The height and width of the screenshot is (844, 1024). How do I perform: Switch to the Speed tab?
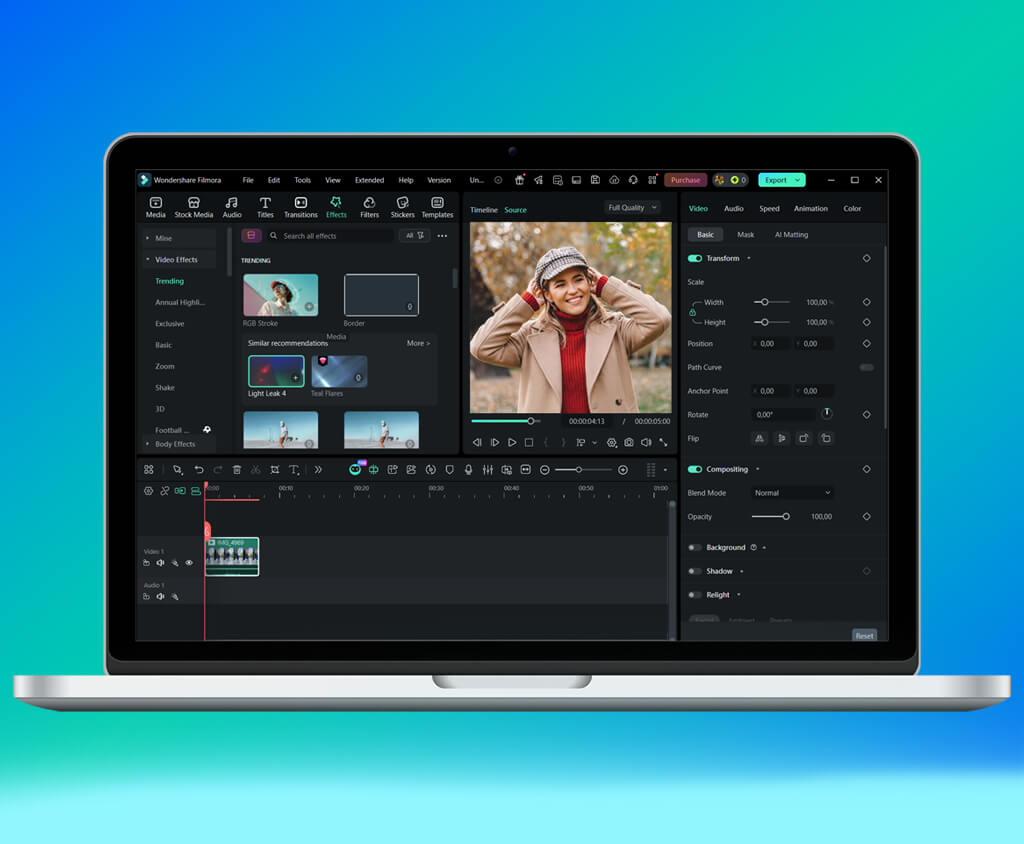[x=769, y=208]
